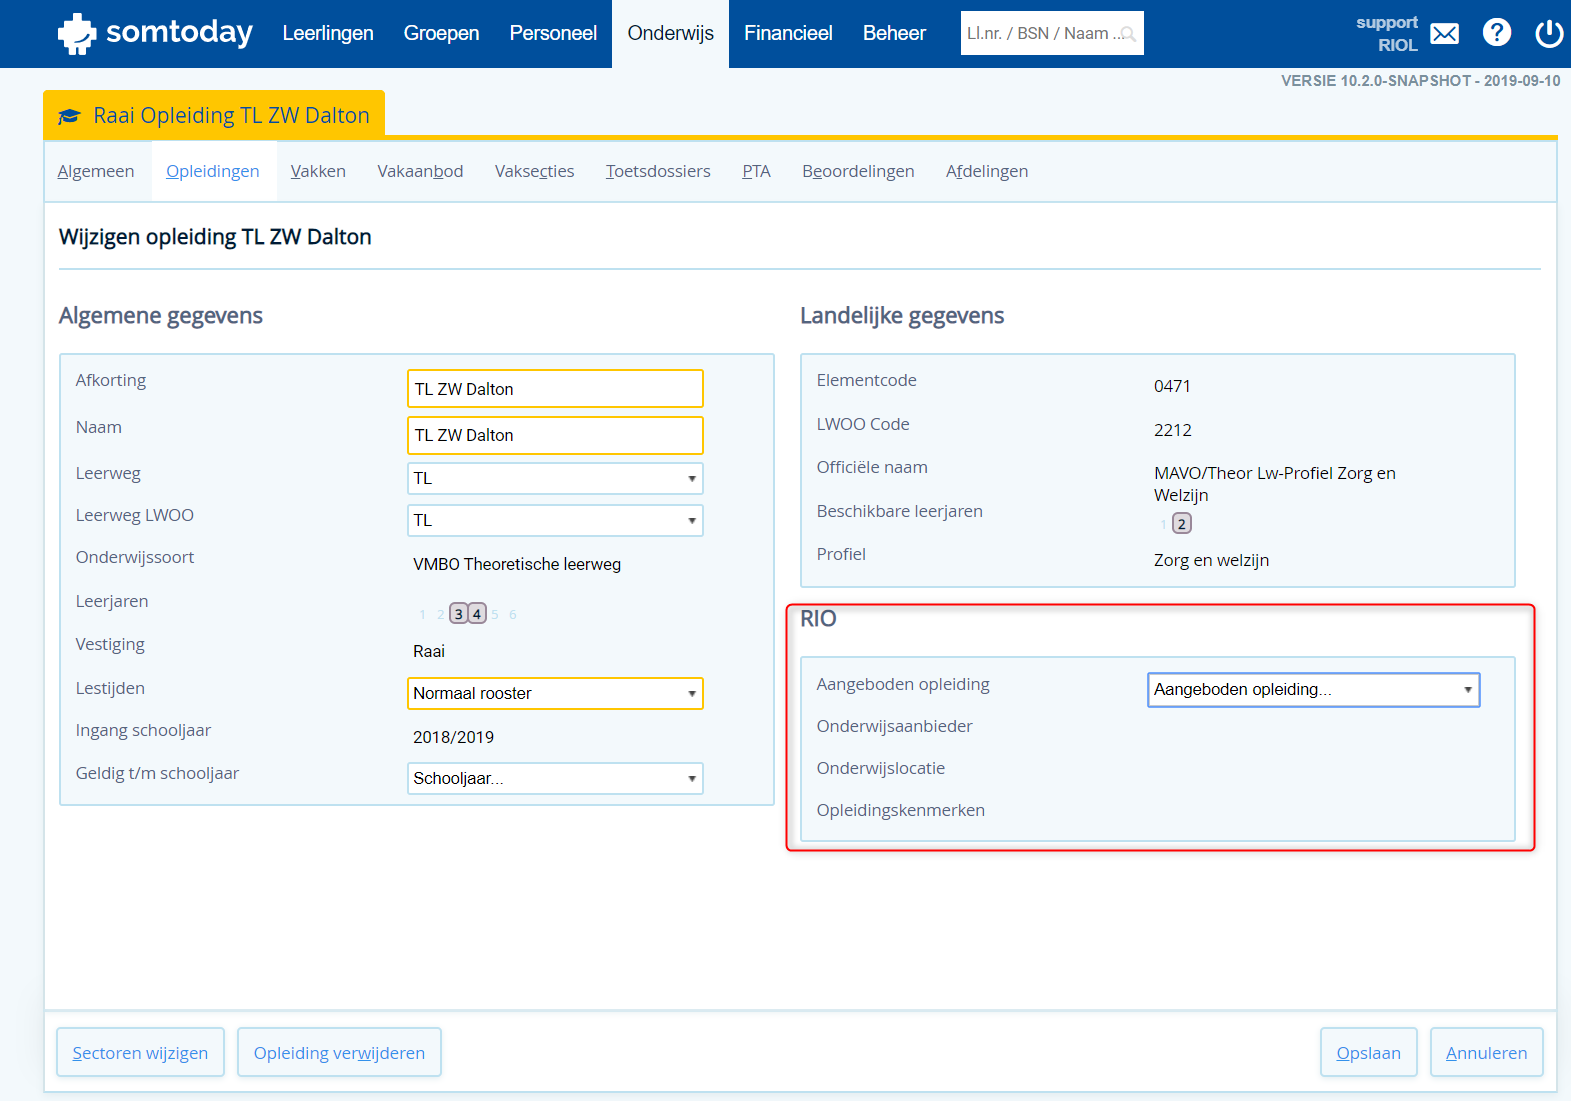The image size is (1571, 1101).
Task: Switch to the Vakken tab
Action: tap(318, 172)
